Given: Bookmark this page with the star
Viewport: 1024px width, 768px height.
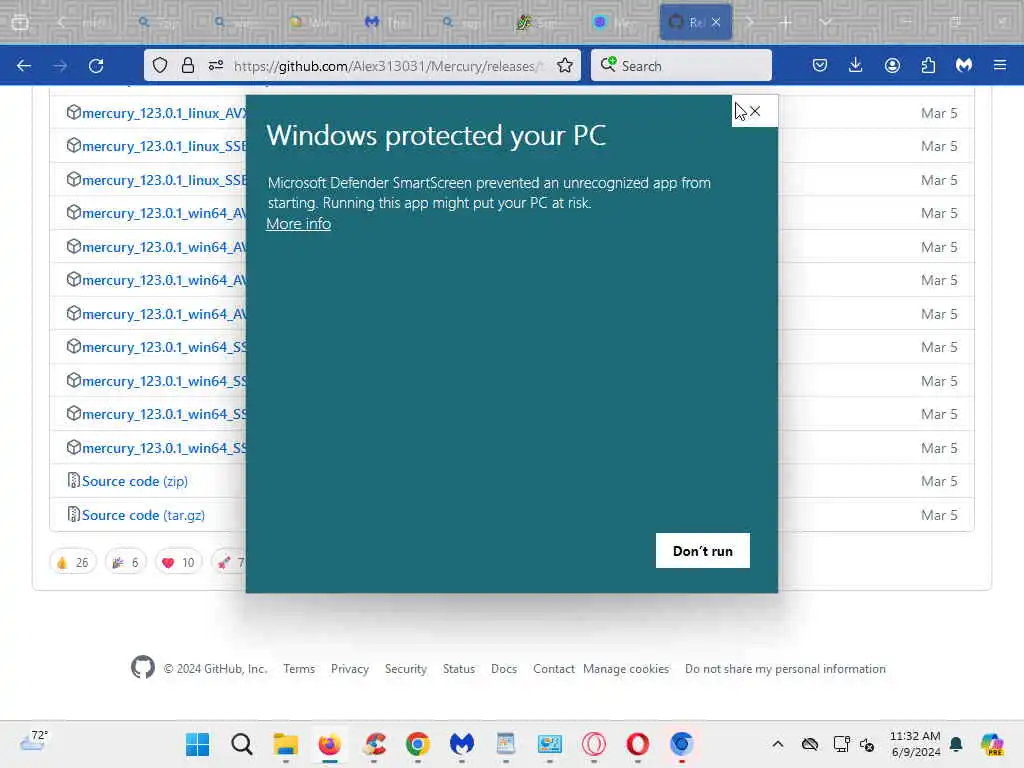Looking at the screenshot, I should 565,65.
